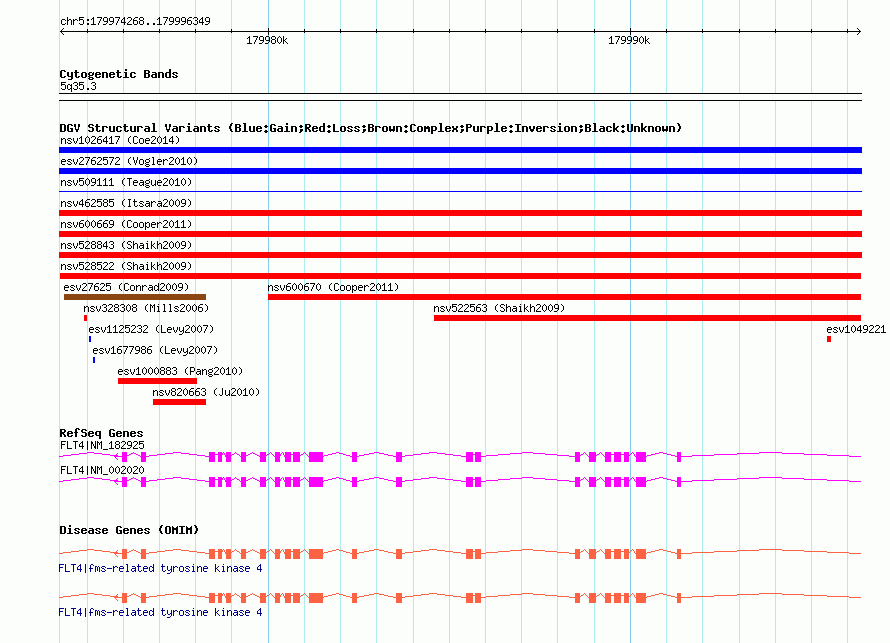Click the 179980k ruler tick label
The width and height of the screenshot is (890, 643).
pos(267,40)
